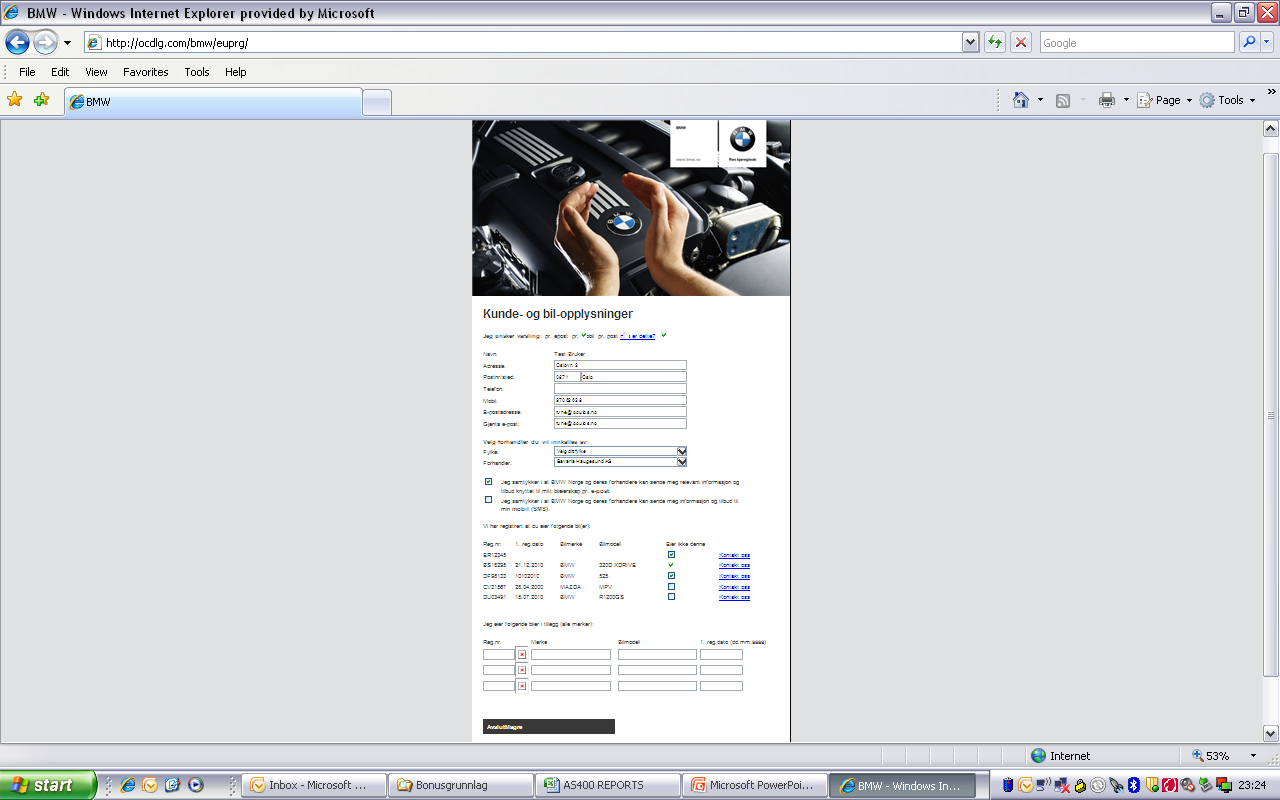The width and height of the screenshot is (1280, 800).
Task: Click the Google search box
Action: (x=1136, y=42)
